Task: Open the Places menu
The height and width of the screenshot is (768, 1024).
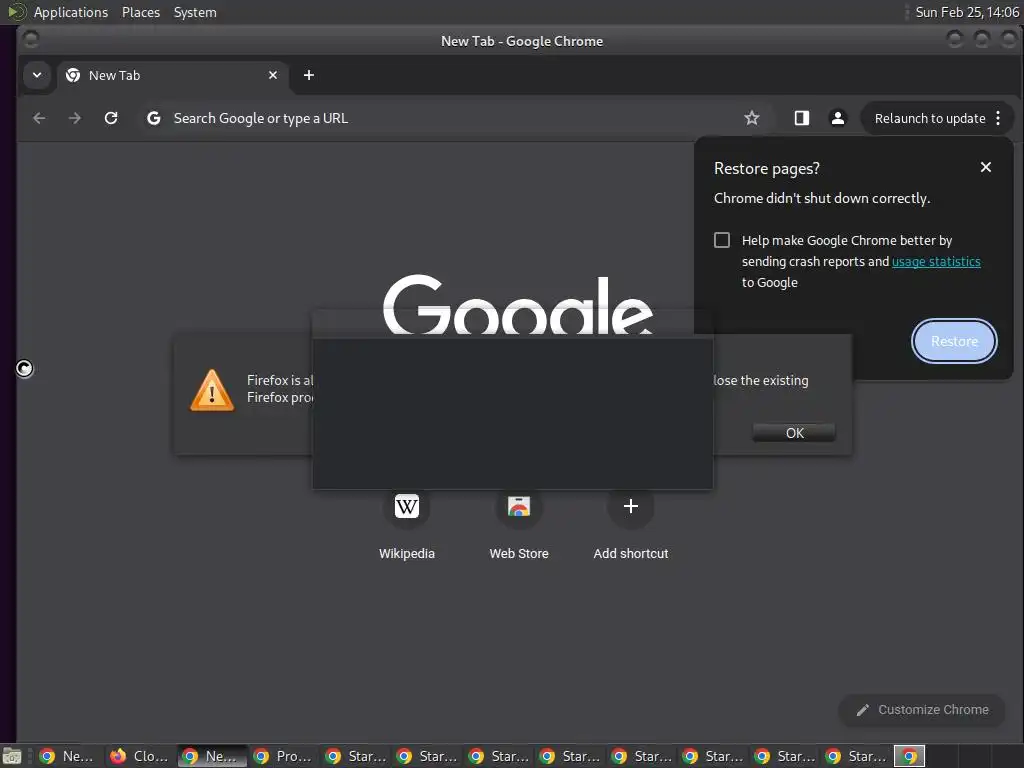Action: (x=140, y=12)
